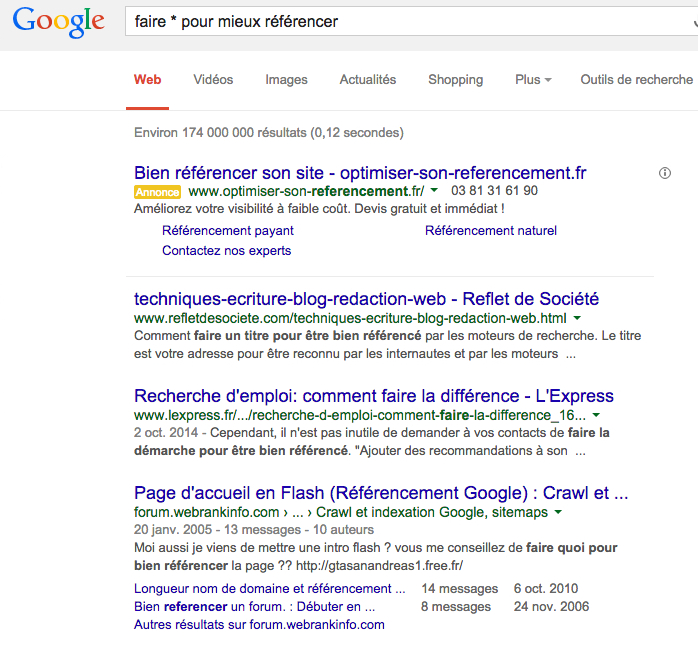698x652 pixels.
Task: Open techniques-ecriture-blog-redaction-web result title
Action: click(x=366, y=299)
